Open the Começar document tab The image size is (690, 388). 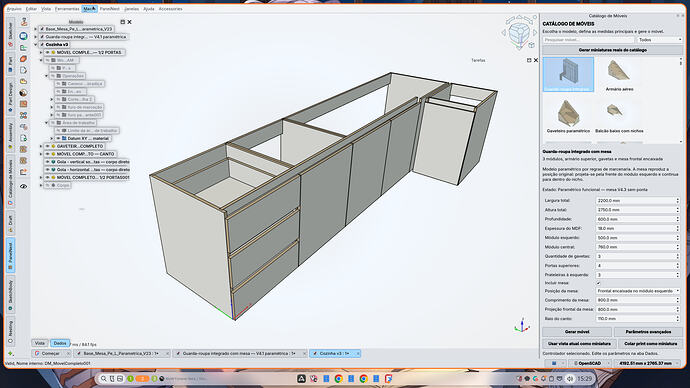click(51, 353)
